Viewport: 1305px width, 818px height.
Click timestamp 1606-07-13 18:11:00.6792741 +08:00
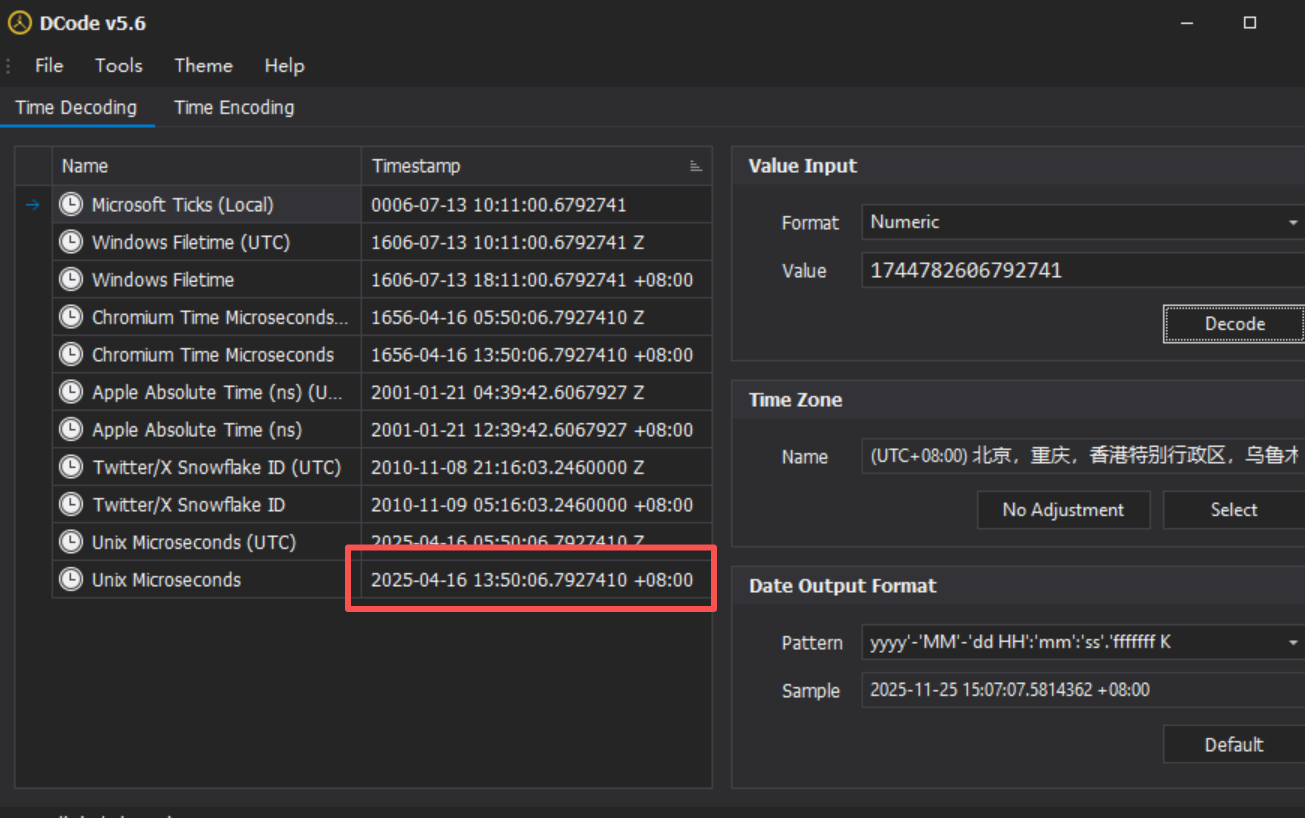click(x=532, y=281)
